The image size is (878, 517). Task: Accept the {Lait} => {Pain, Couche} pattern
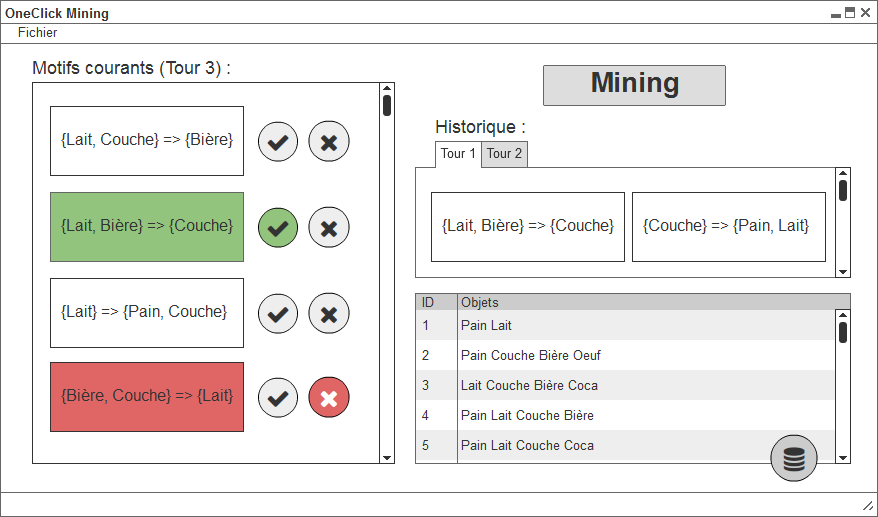(278, 314)
